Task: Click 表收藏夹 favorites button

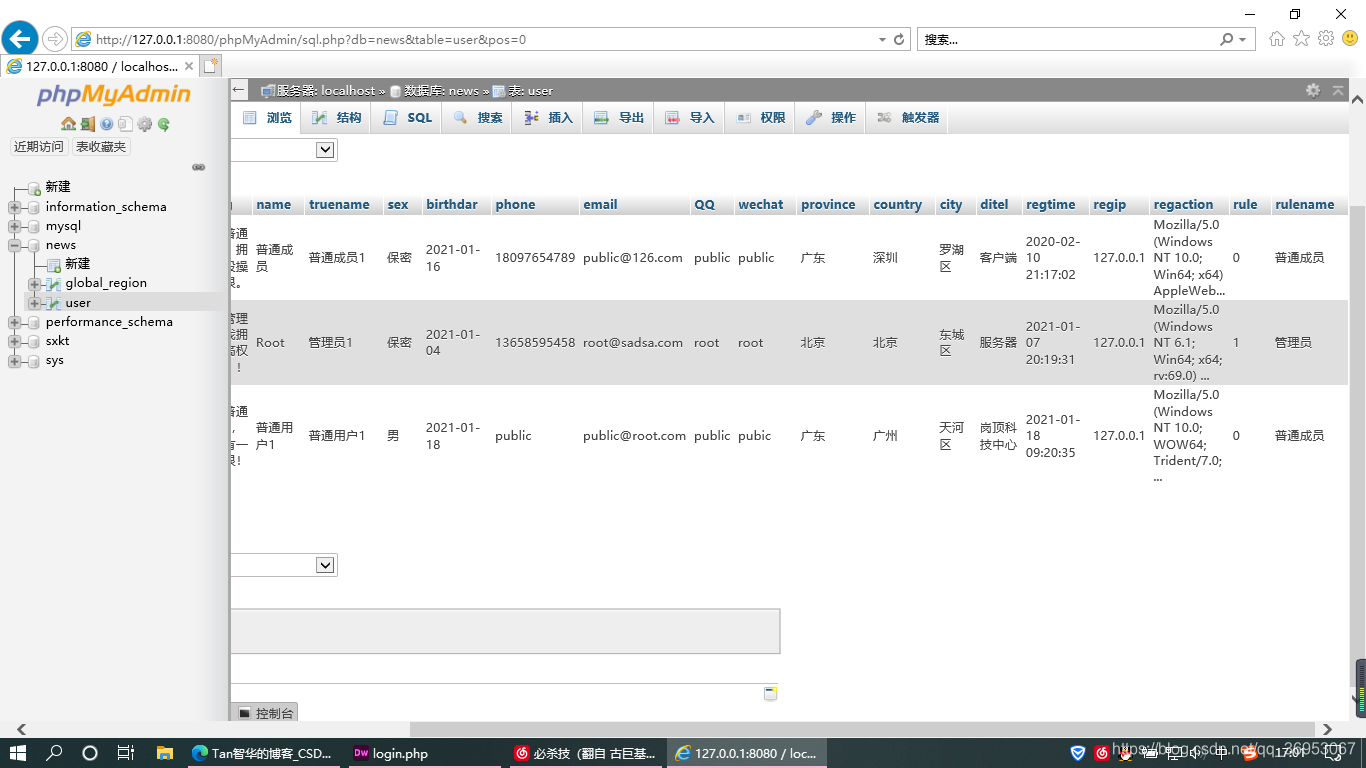Action: pos(101,147)
